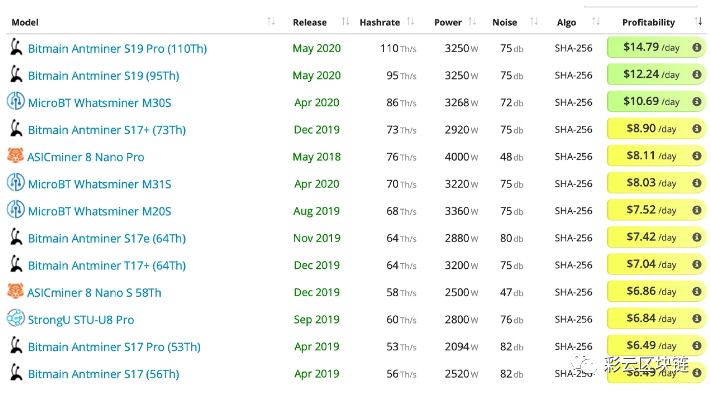
Task: Sort by Noise column sort arrows
Action: [x=534, y=21]
